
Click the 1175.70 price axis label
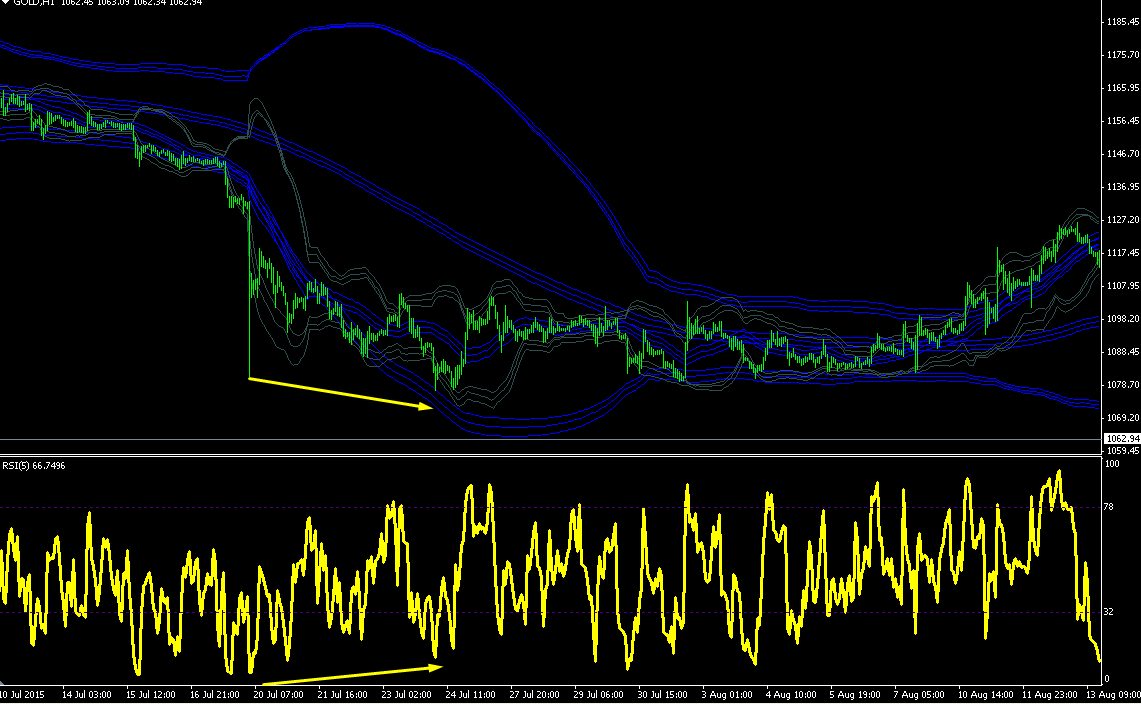(1123, 55)
